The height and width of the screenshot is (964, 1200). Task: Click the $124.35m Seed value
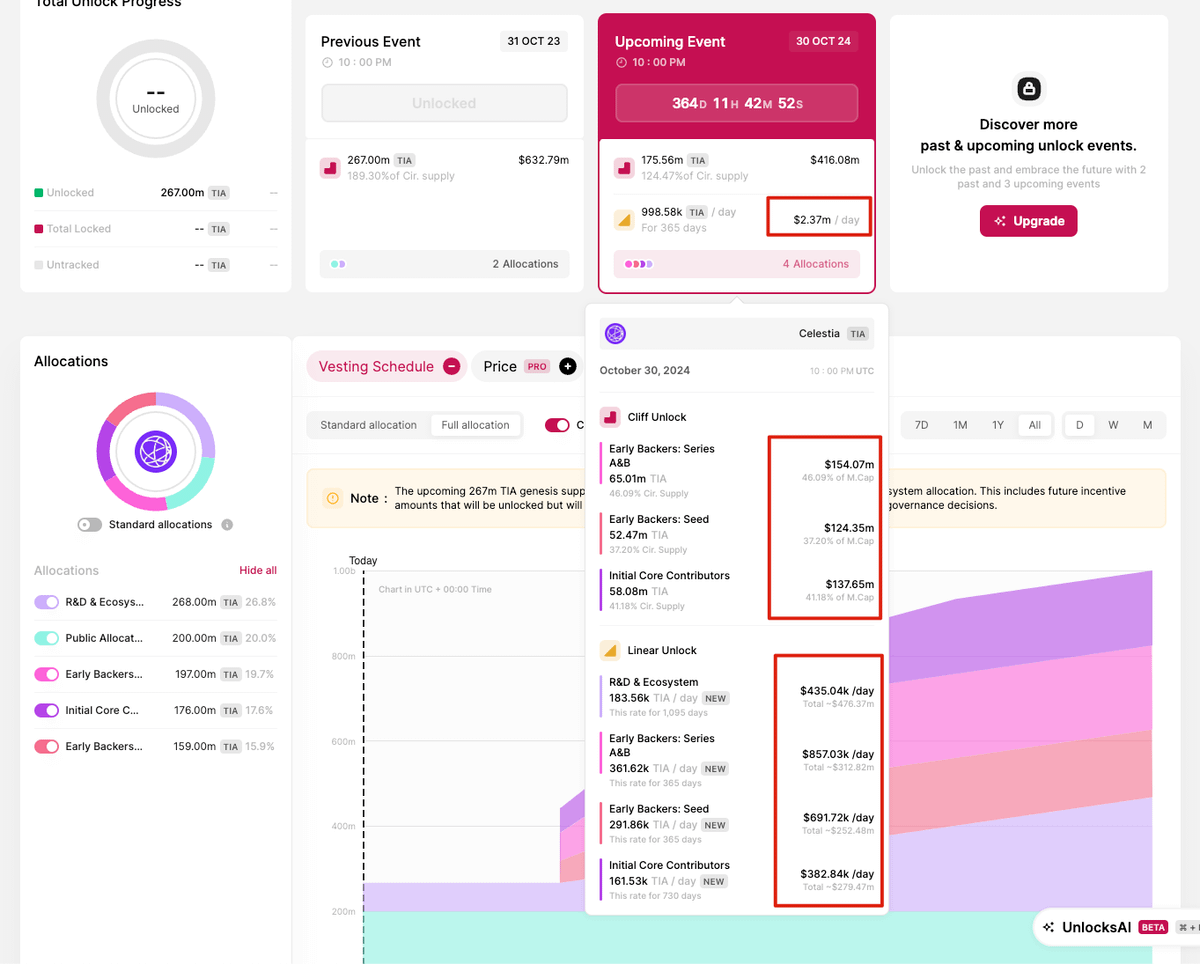coord(849,528)
